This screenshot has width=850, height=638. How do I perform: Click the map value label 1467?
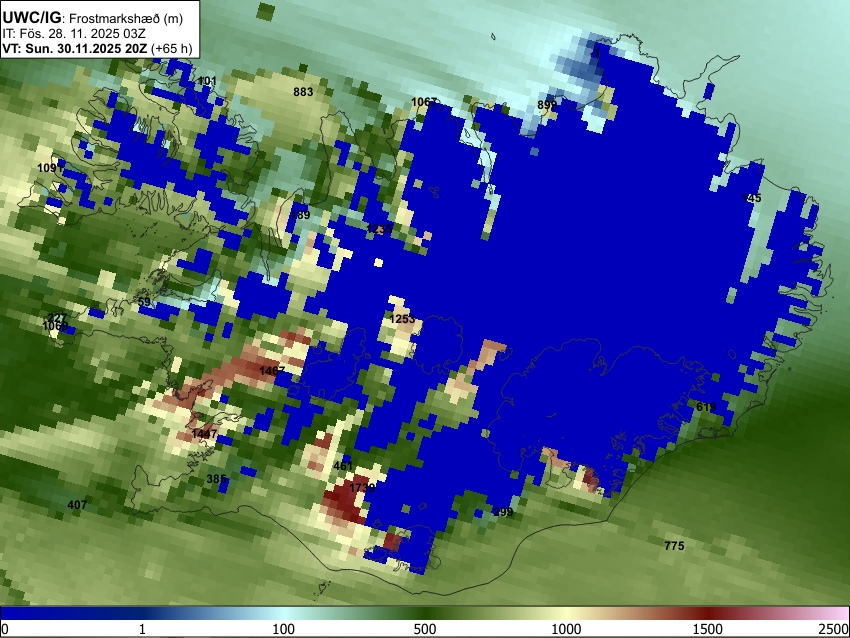click(272, 371)
